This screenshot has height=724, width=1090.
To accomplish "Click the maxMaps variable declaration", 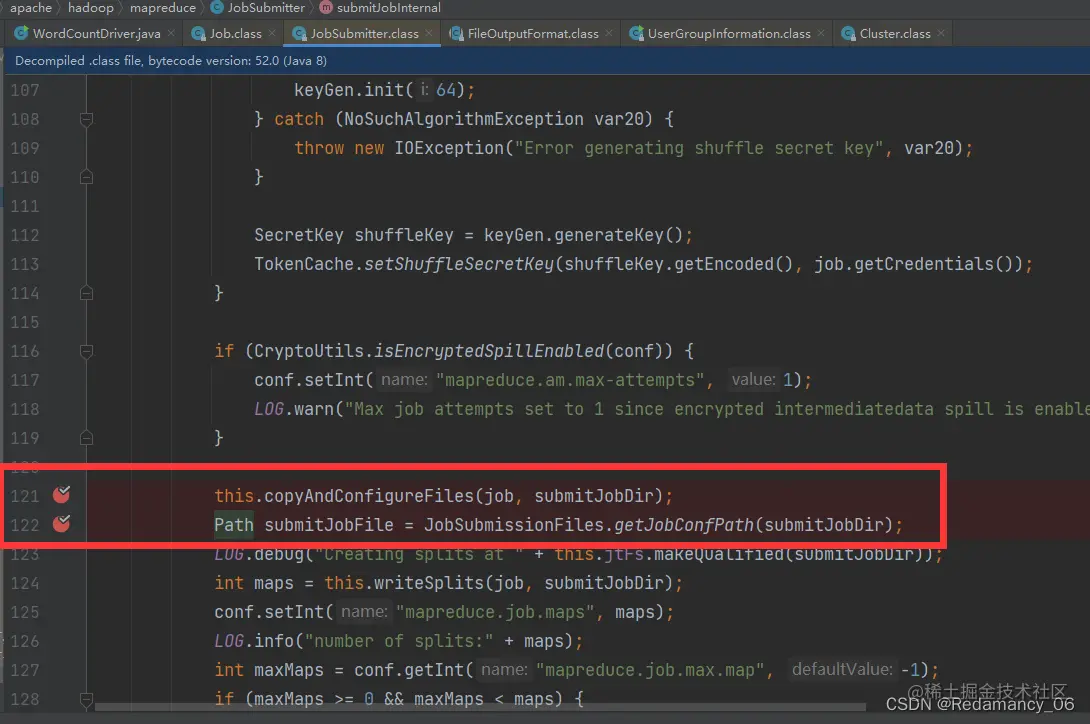I will [288, 670].
